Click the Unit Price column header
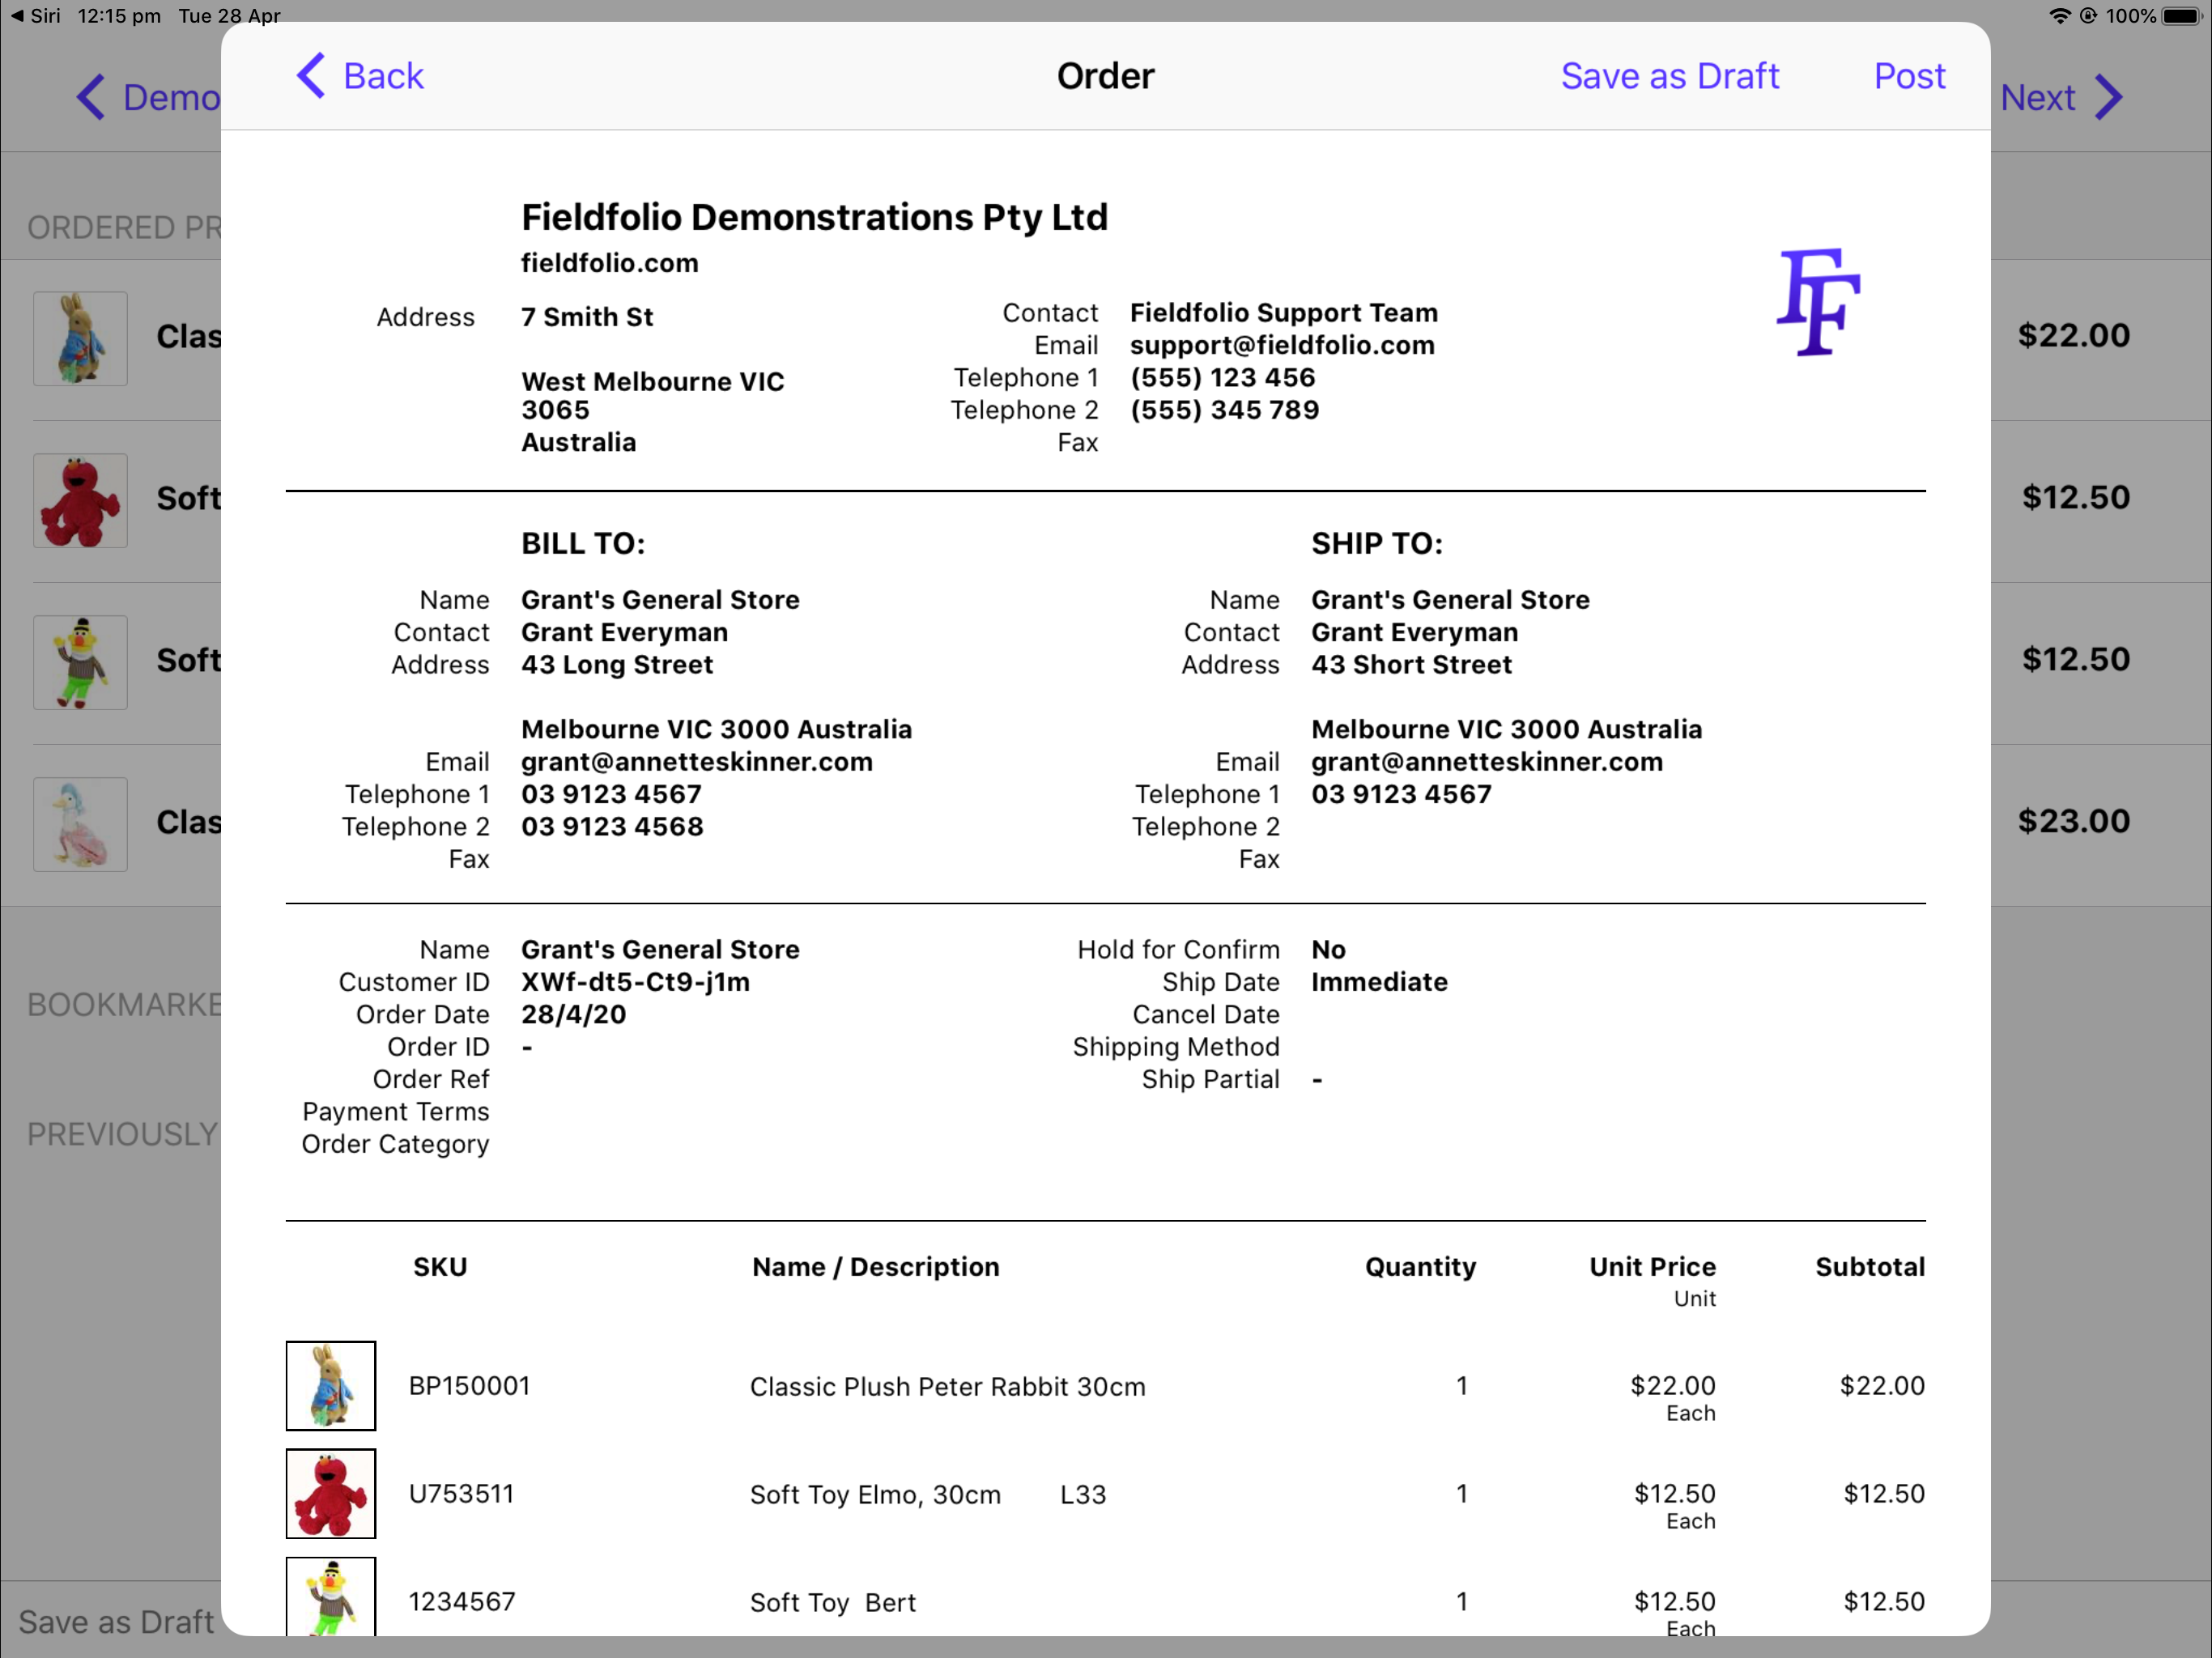The width and height of the screenshot is (2212, 1658). coord(1652,1267)
